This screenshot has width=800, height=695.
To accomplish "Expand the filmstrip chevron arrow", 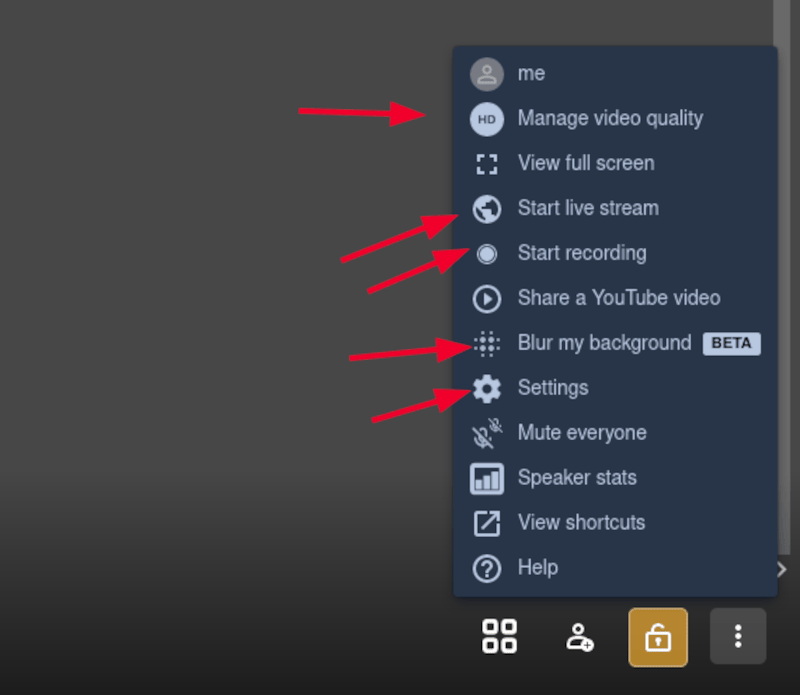I will click(782, 569).
